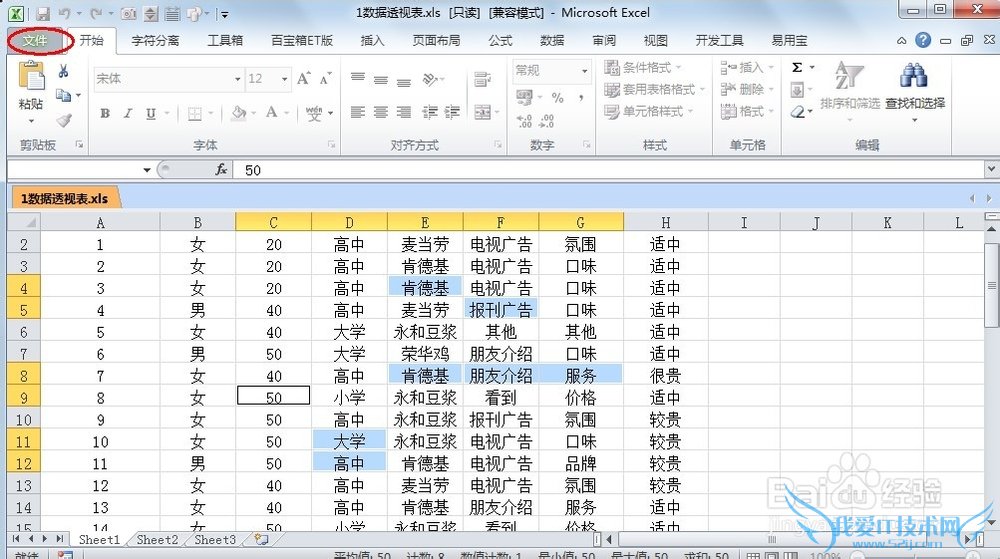Open the number format dropdown (常规)
This screenshot has height=559, width=1000.
point(585,71)
